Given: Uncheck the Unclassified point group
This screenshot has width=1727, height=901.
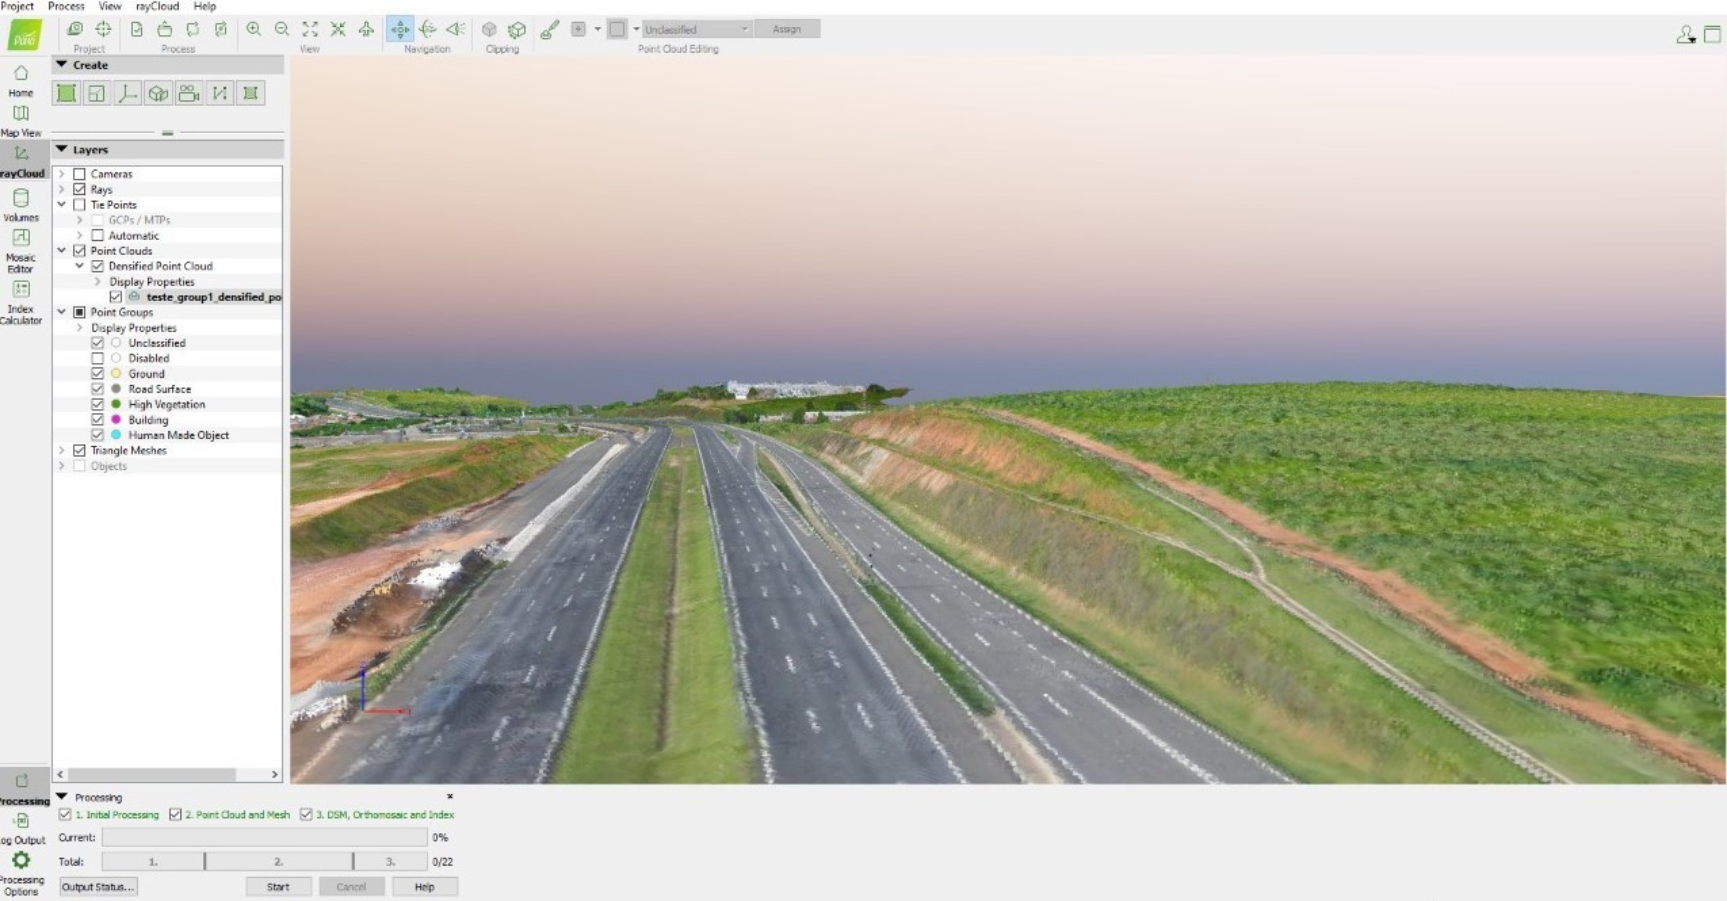Looking at the screenshot, I should pyautogui.click(x=98, y=343).
